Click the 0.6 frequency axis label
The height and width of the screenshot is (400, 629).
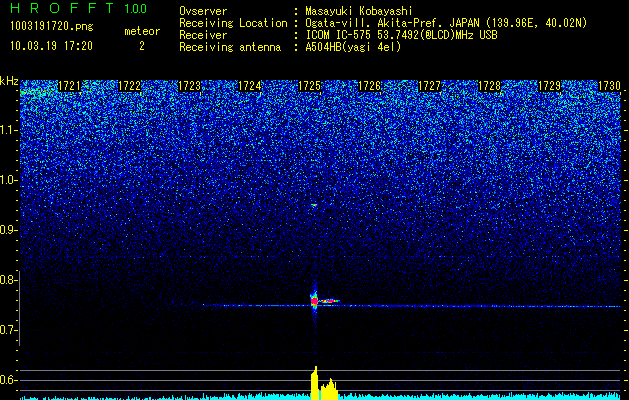(x=9, y=380)
